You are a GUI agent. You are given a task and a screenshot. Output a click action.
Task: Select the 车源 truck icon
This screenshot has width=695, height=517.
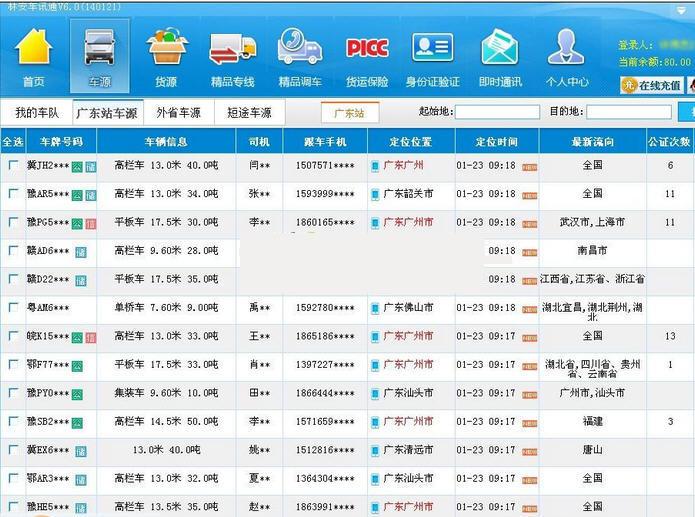[99, 57]
